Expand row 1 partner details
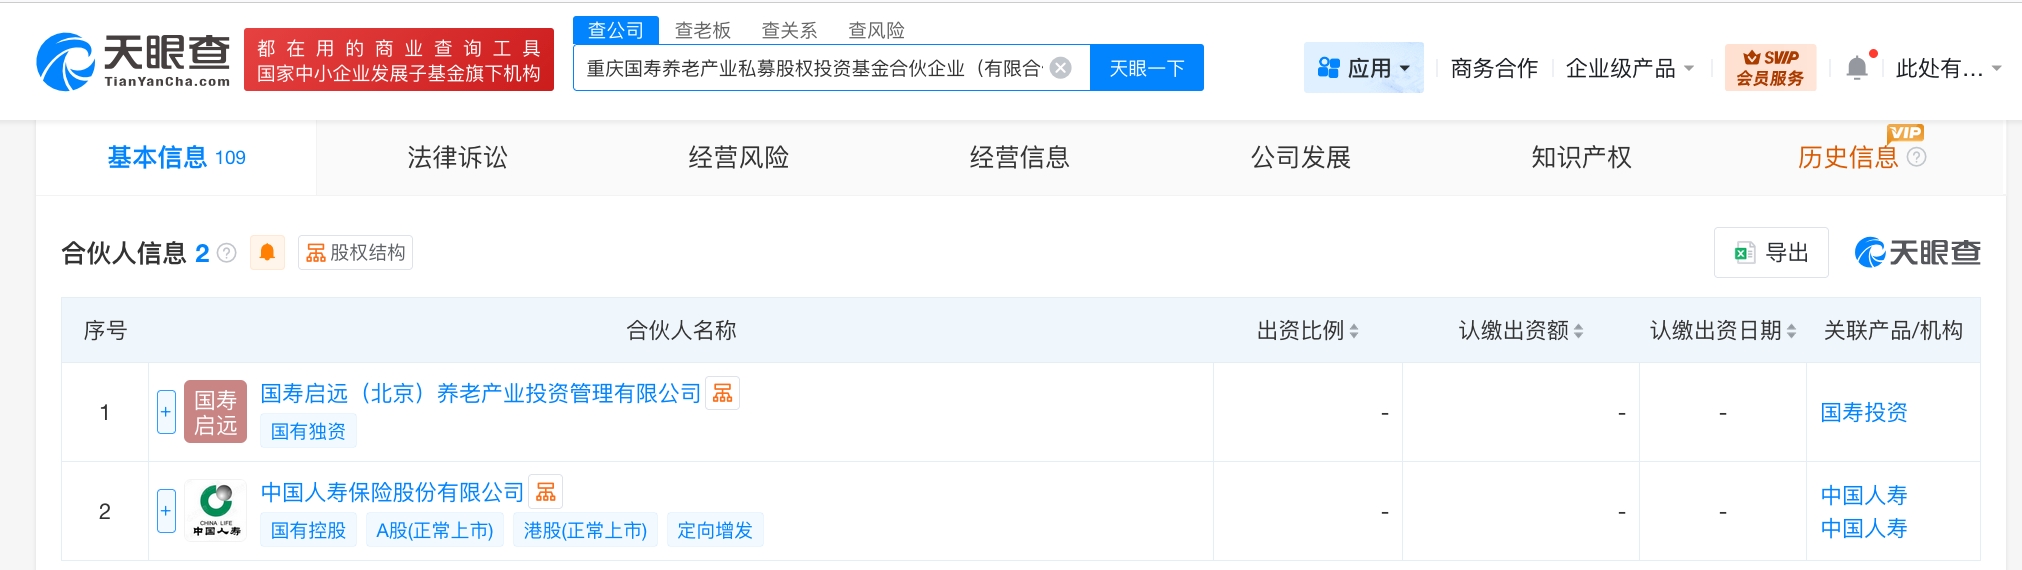The height and width of the screenshot is (570, 2022). tap(166, 412)
